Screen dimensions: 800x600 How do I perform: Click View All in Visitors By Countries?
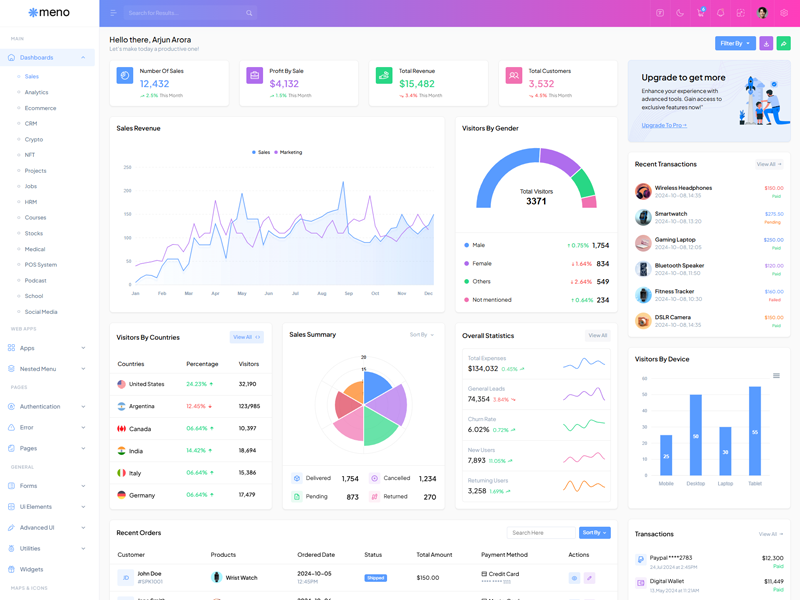pyautogui.click(x=246, y=337)
